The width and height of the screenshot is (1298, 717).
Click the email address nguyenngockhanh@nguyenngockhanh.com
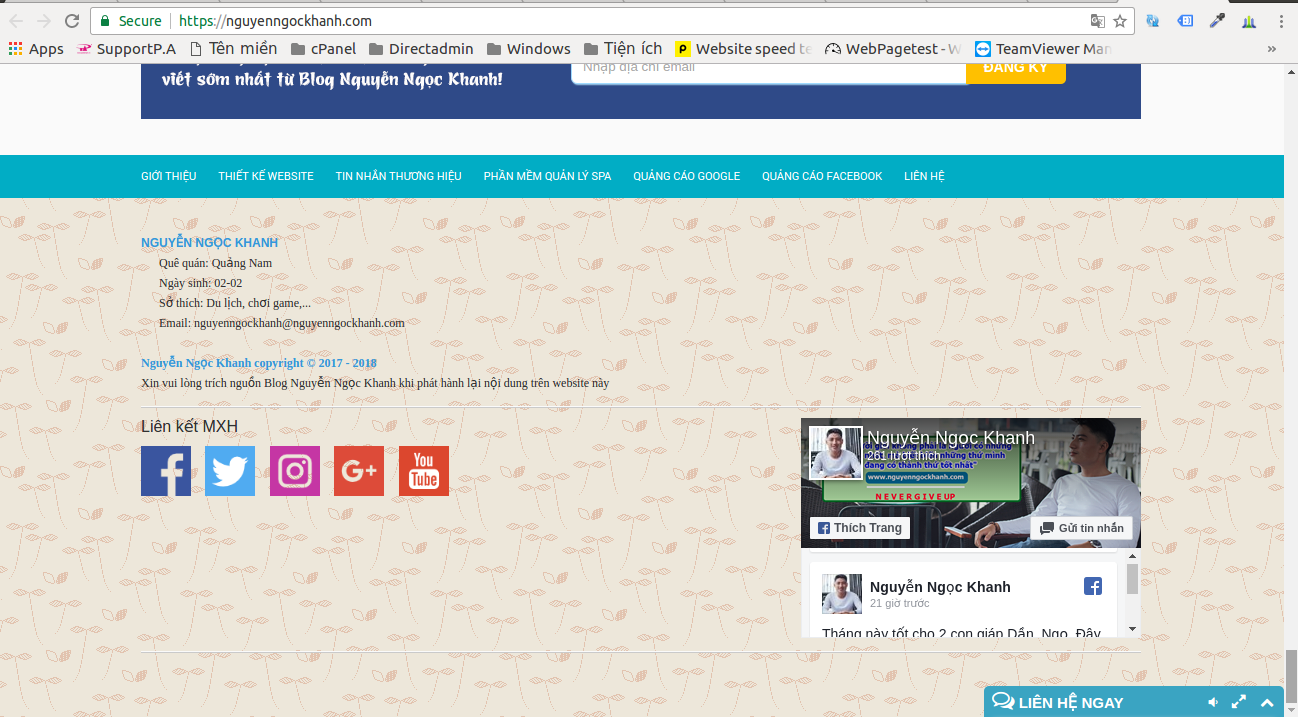tap(299, 323)
